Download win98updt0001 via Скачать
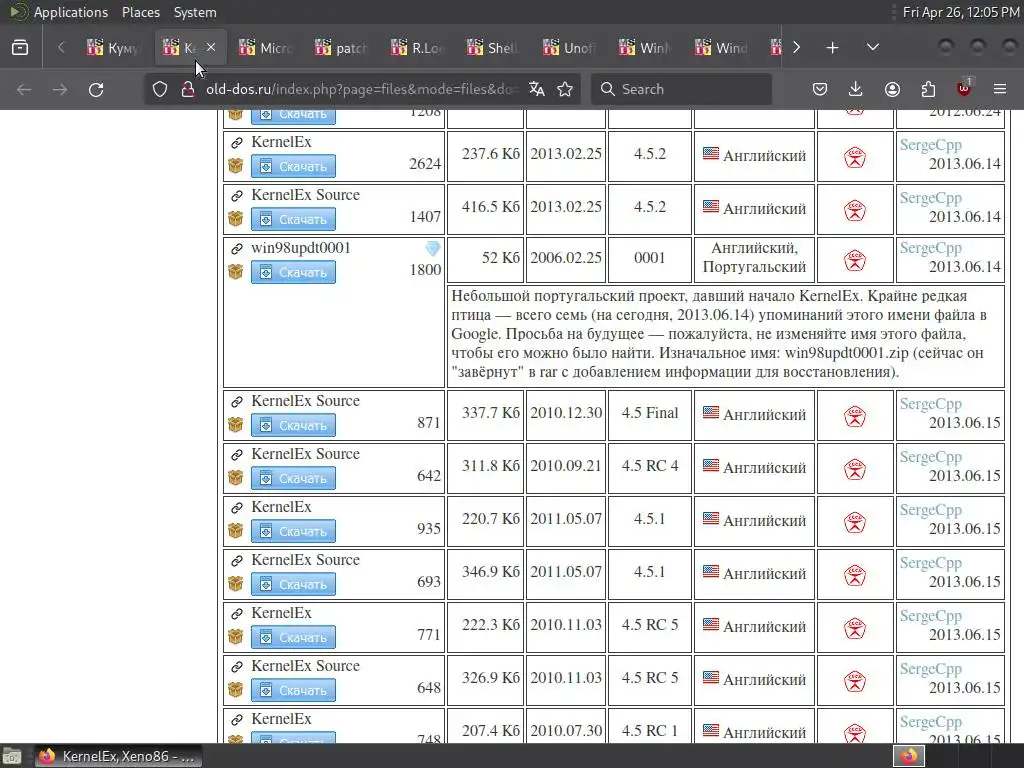1024x768 pixels. (293, 272)
